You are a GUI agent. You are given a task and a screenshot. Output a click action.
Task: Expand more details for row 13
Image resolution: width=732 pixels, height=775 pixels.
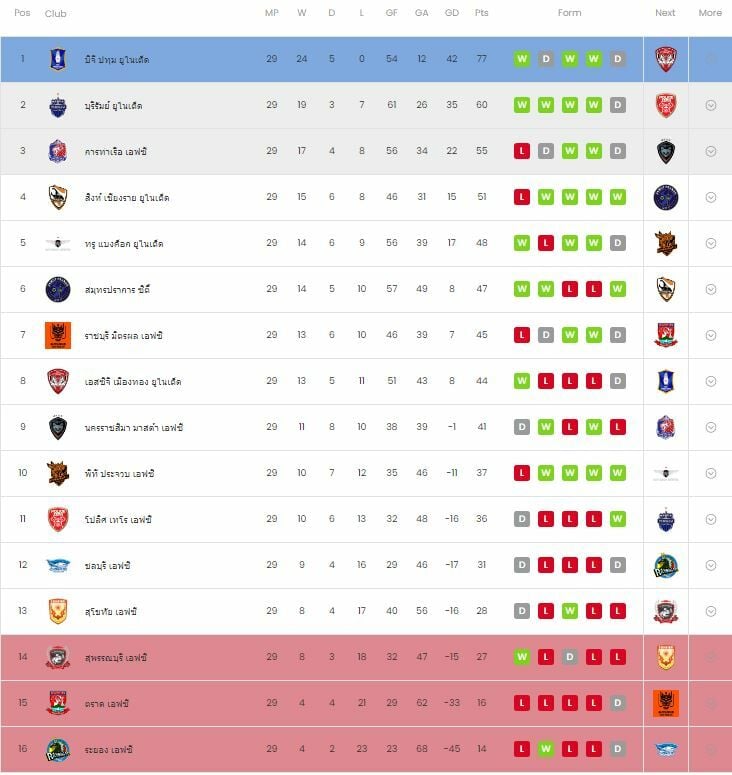coord(711,611)
